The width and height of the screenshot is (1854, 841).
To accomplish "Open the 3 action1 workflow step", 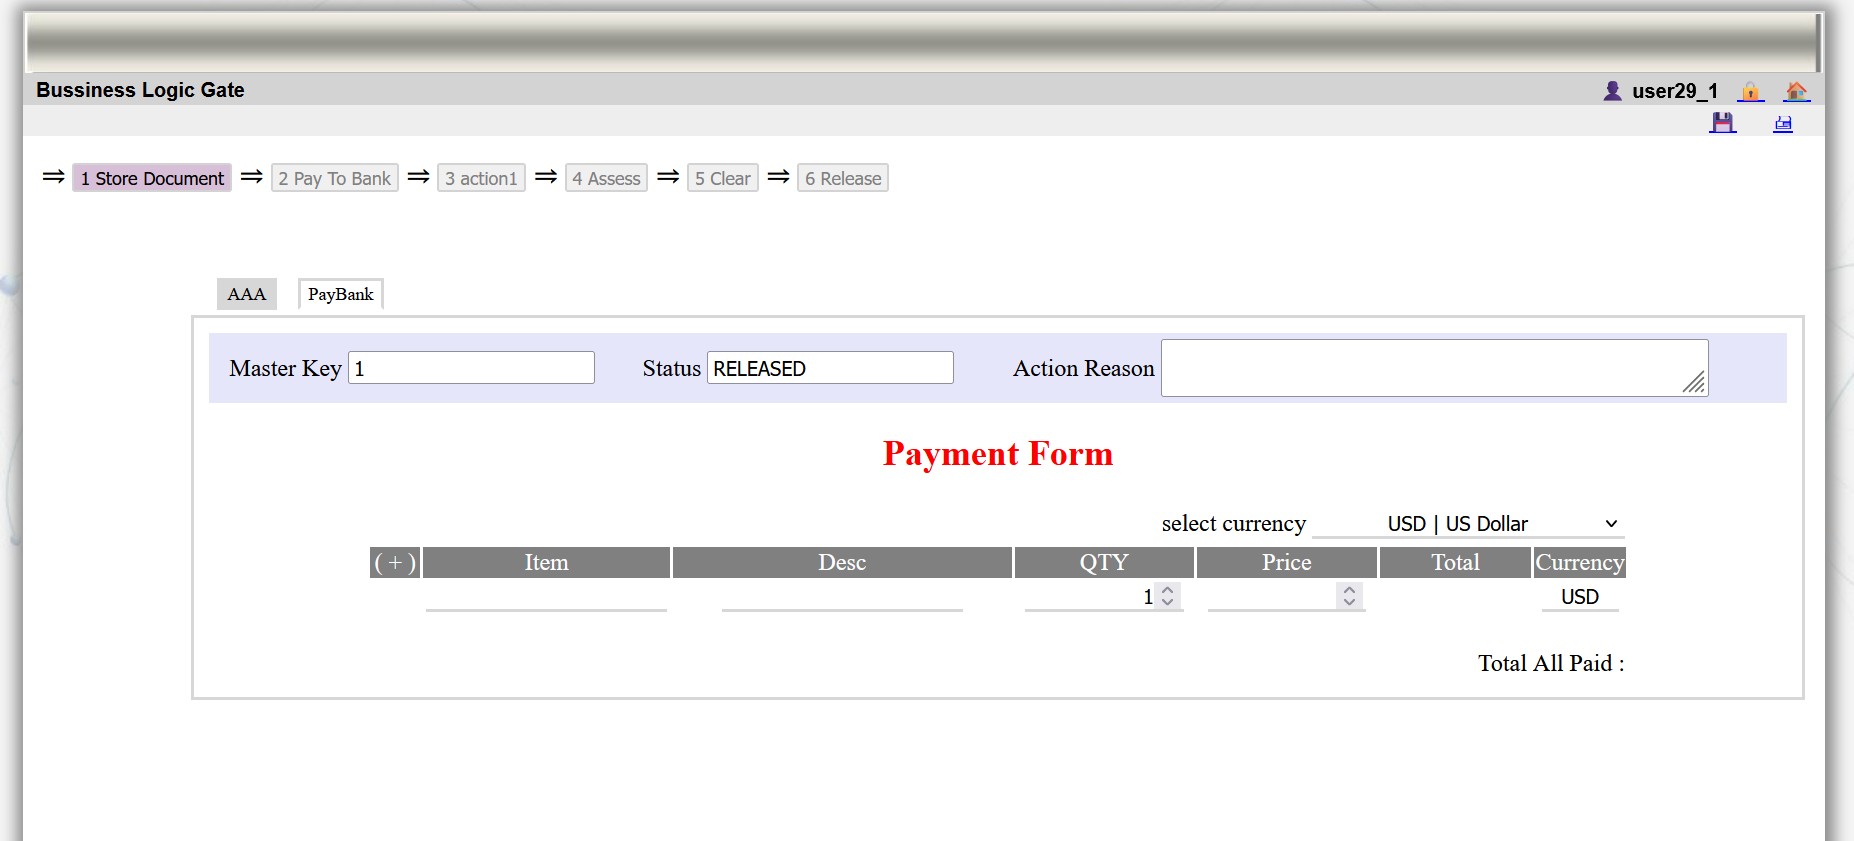I will 481,178.
